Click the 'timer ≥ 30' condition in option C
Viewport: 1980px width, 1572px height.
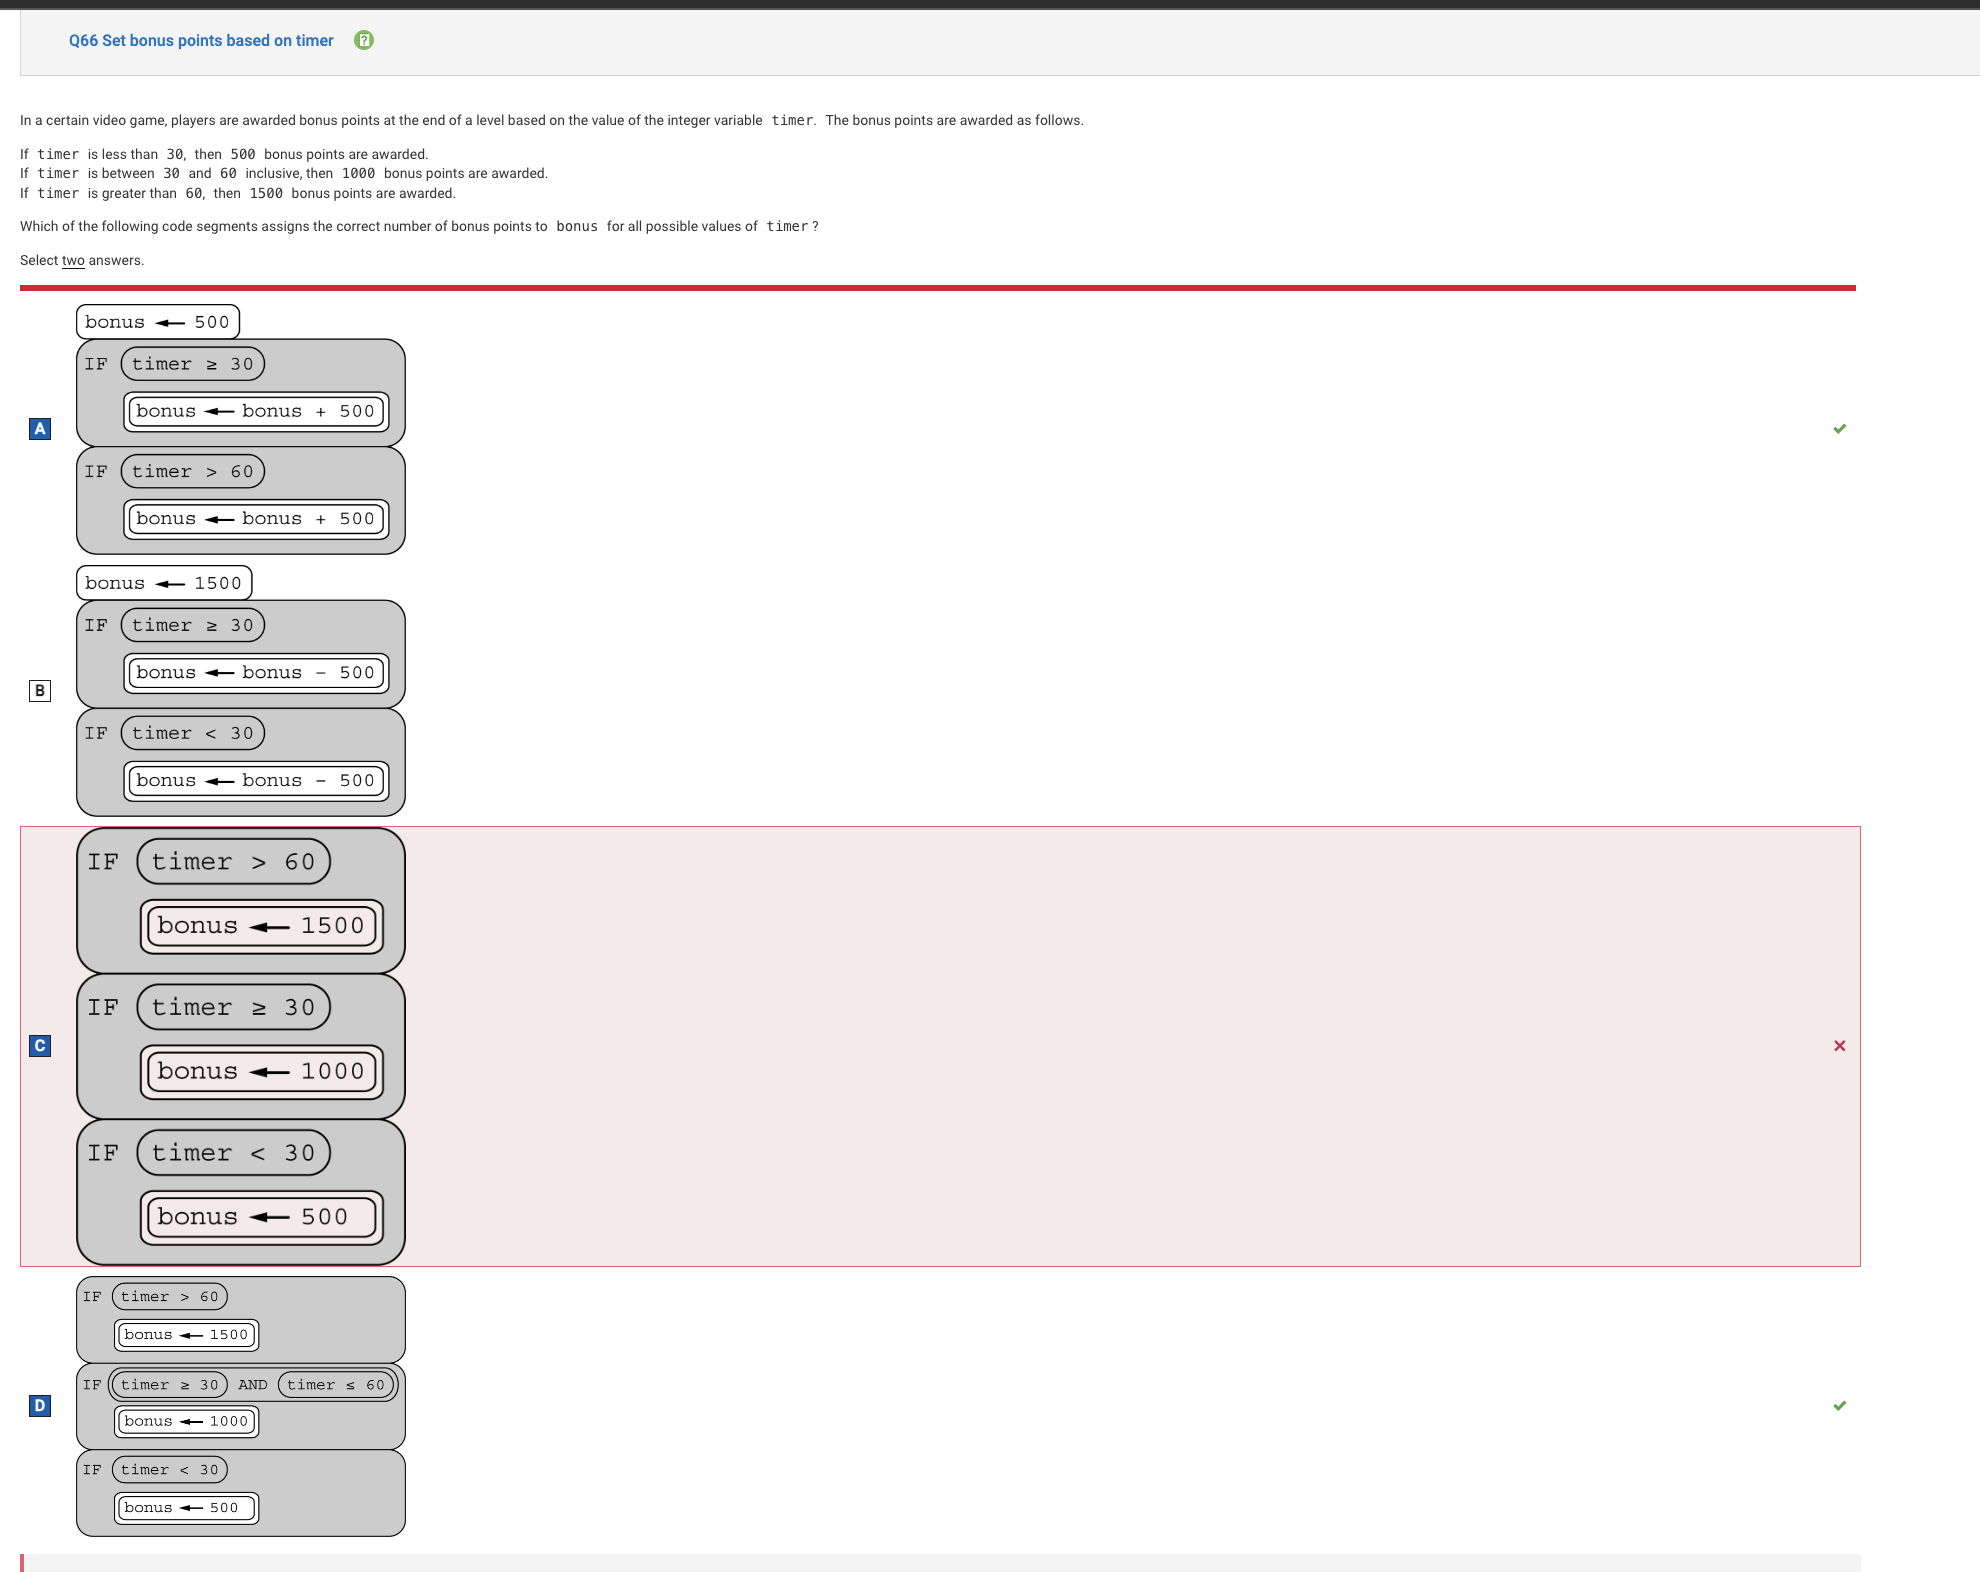234,1007
